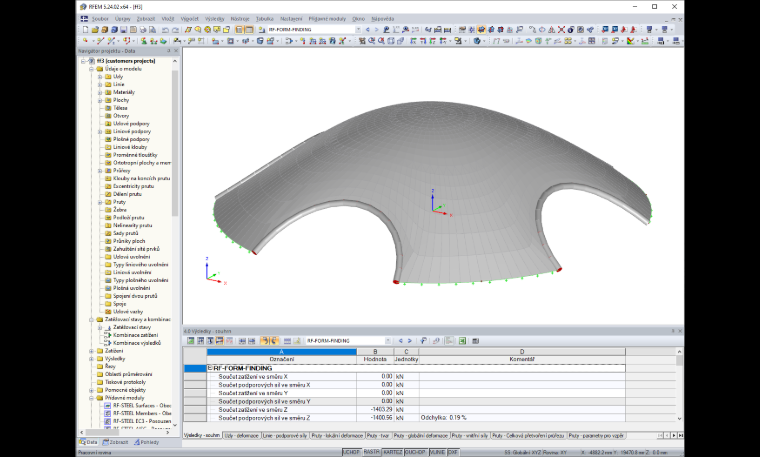Open the RF-FORM-FINDING dropdown in results table toolbar
The width and height of the screenshot is (760, 457).
coord(388,341)
